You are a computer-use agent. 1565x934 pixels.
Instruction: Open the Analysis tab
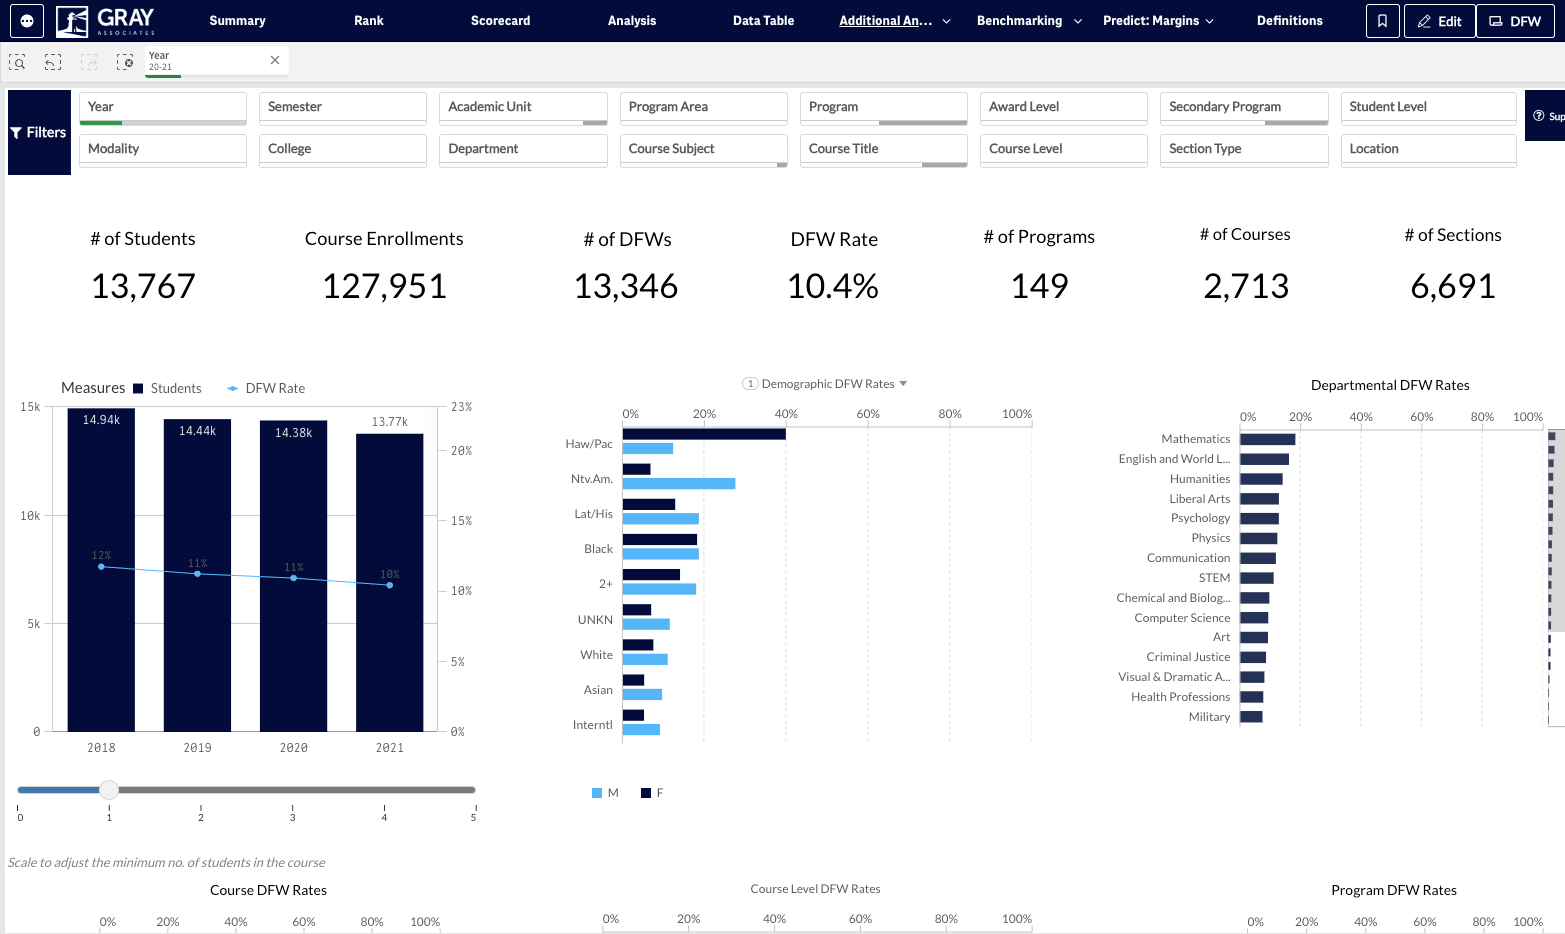[x=632, y=21]
